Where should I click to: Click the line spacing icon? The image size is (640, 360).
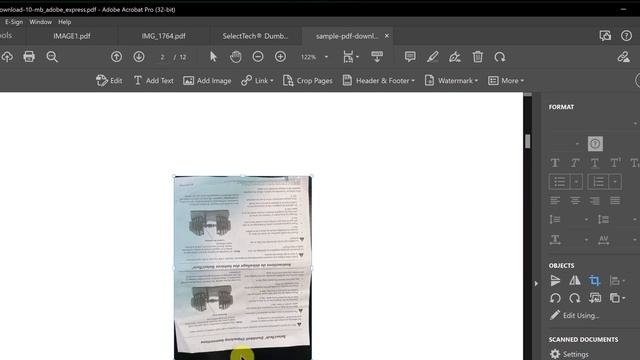tap(555, 220)
